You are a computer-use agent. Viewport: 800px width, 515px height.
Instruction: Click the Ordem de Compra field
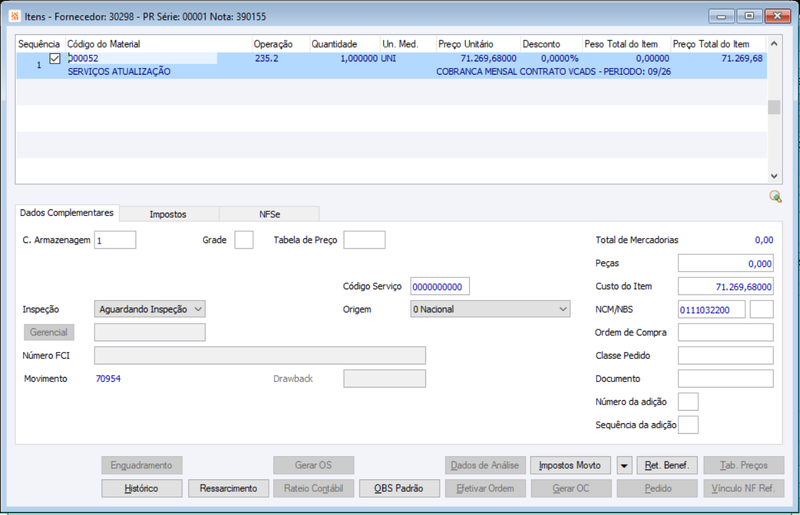726,332
